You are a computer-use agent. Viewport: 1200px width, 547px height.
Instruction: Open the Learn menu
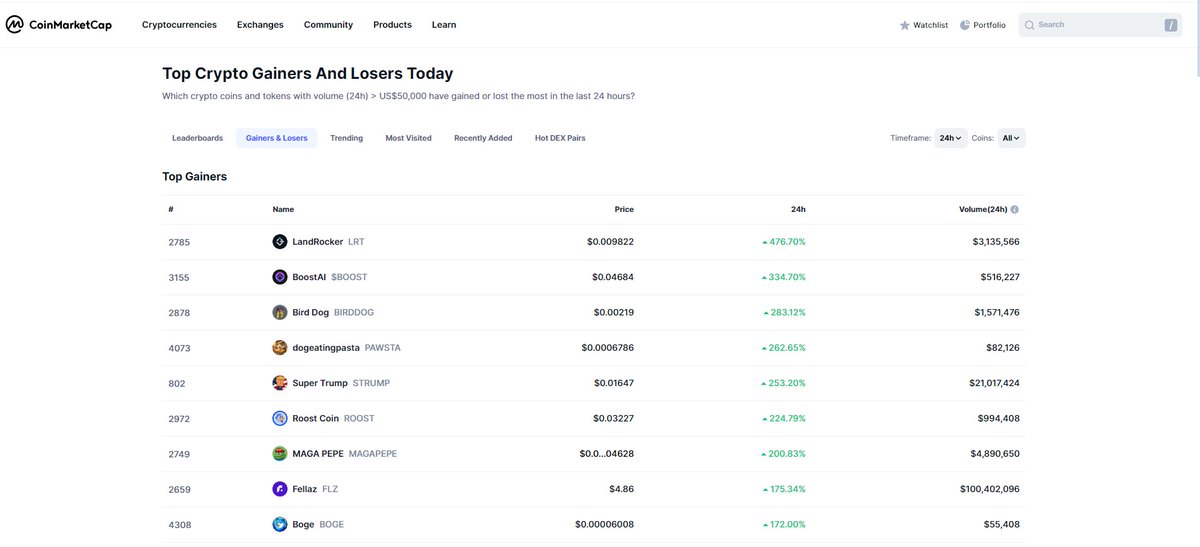point(444,25)
